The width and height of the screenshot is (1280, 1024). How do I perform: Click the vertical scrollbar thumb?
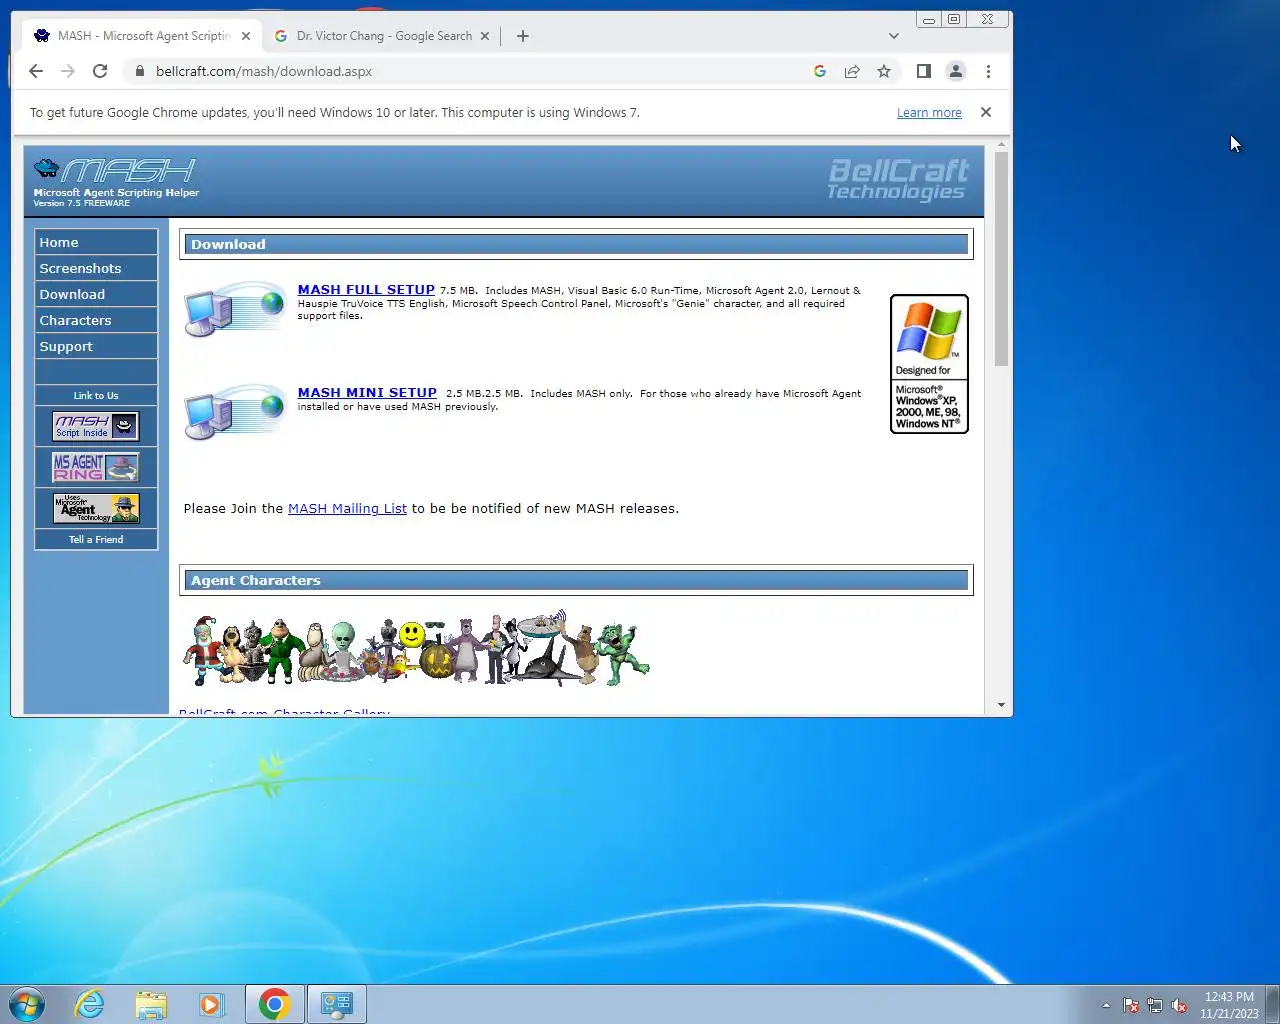pos(1001,259)
